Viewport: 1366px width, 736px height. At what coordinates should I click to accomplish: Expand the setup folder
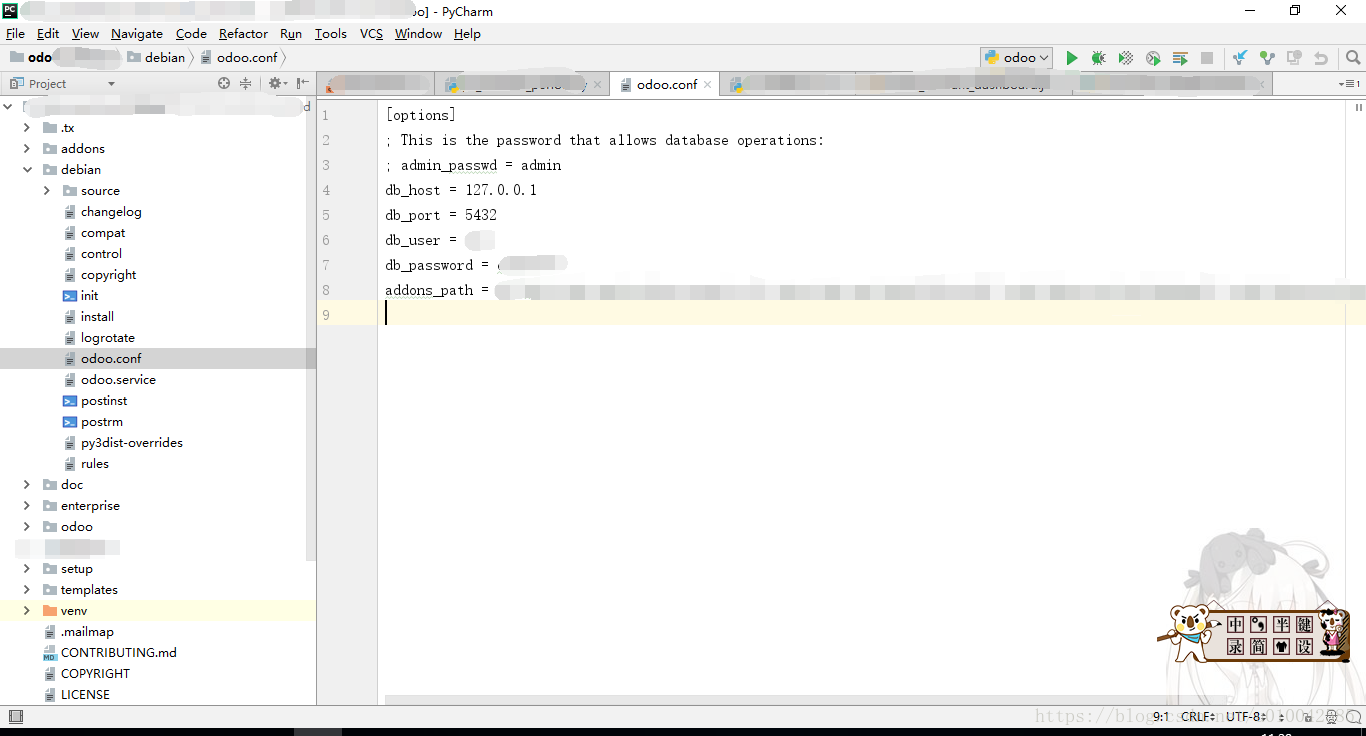click(x=27, y=569)
